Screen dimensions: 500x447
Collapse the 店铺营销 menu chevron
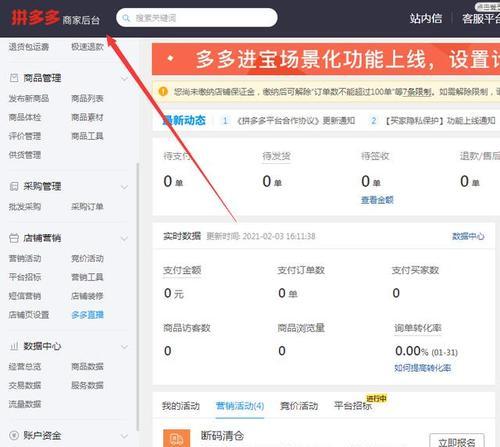124,238
